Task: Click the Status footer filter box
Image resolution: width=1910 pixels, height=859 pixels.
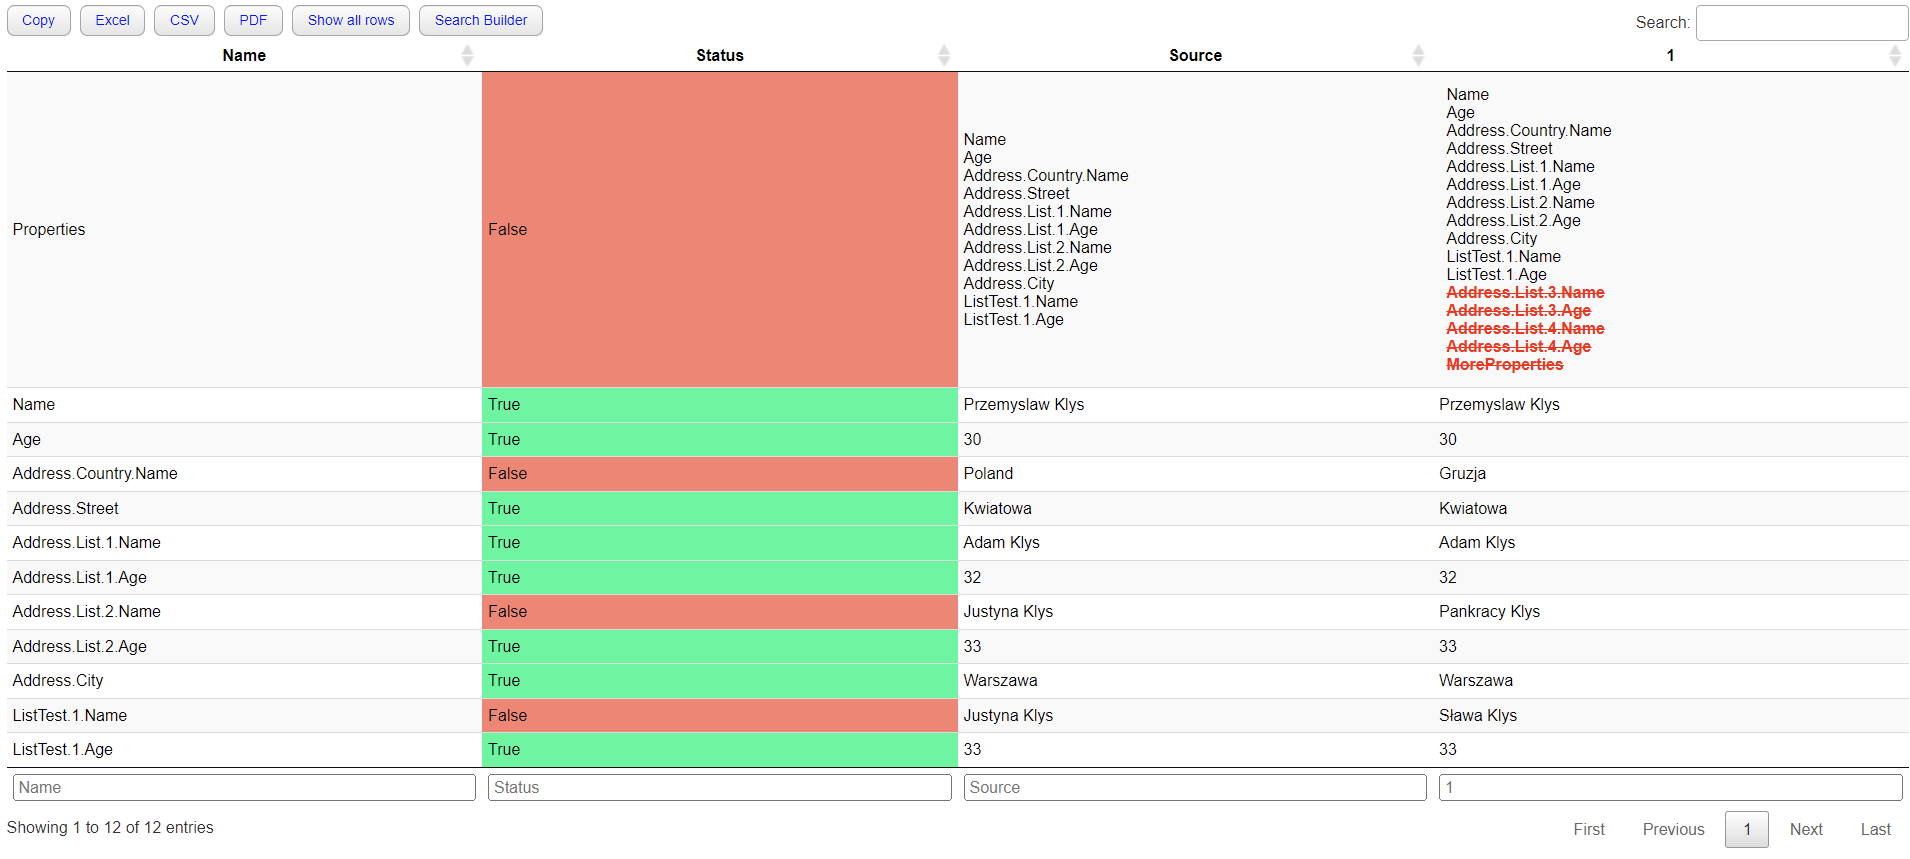Action: pyautogui.click(x=719, y=788)
